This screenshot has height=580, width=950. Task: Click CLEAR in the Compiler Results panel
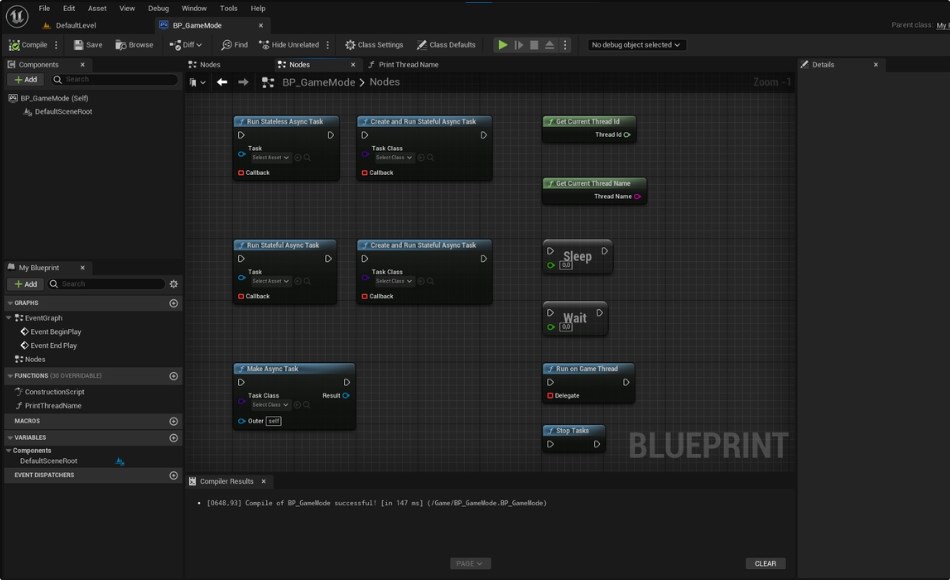[x=764, y=563]
